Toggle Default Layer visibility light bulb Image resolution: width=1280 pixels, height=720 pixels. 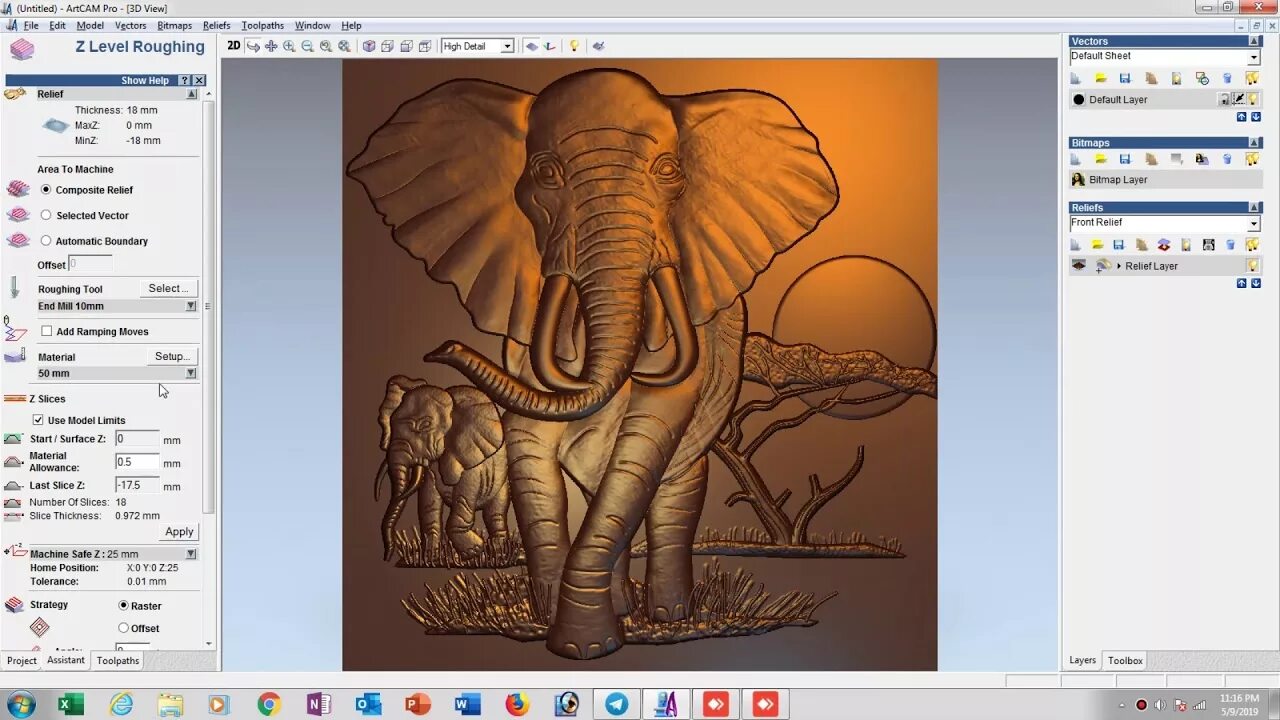[x=1253, y=99]
